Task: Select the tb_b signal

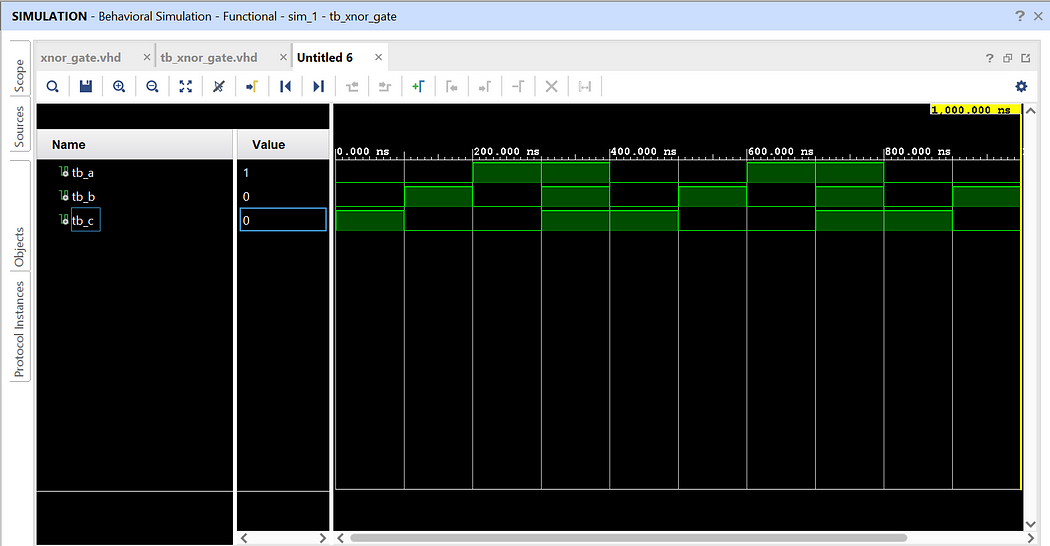Action: pyautogui.click(x=83, y=196)
